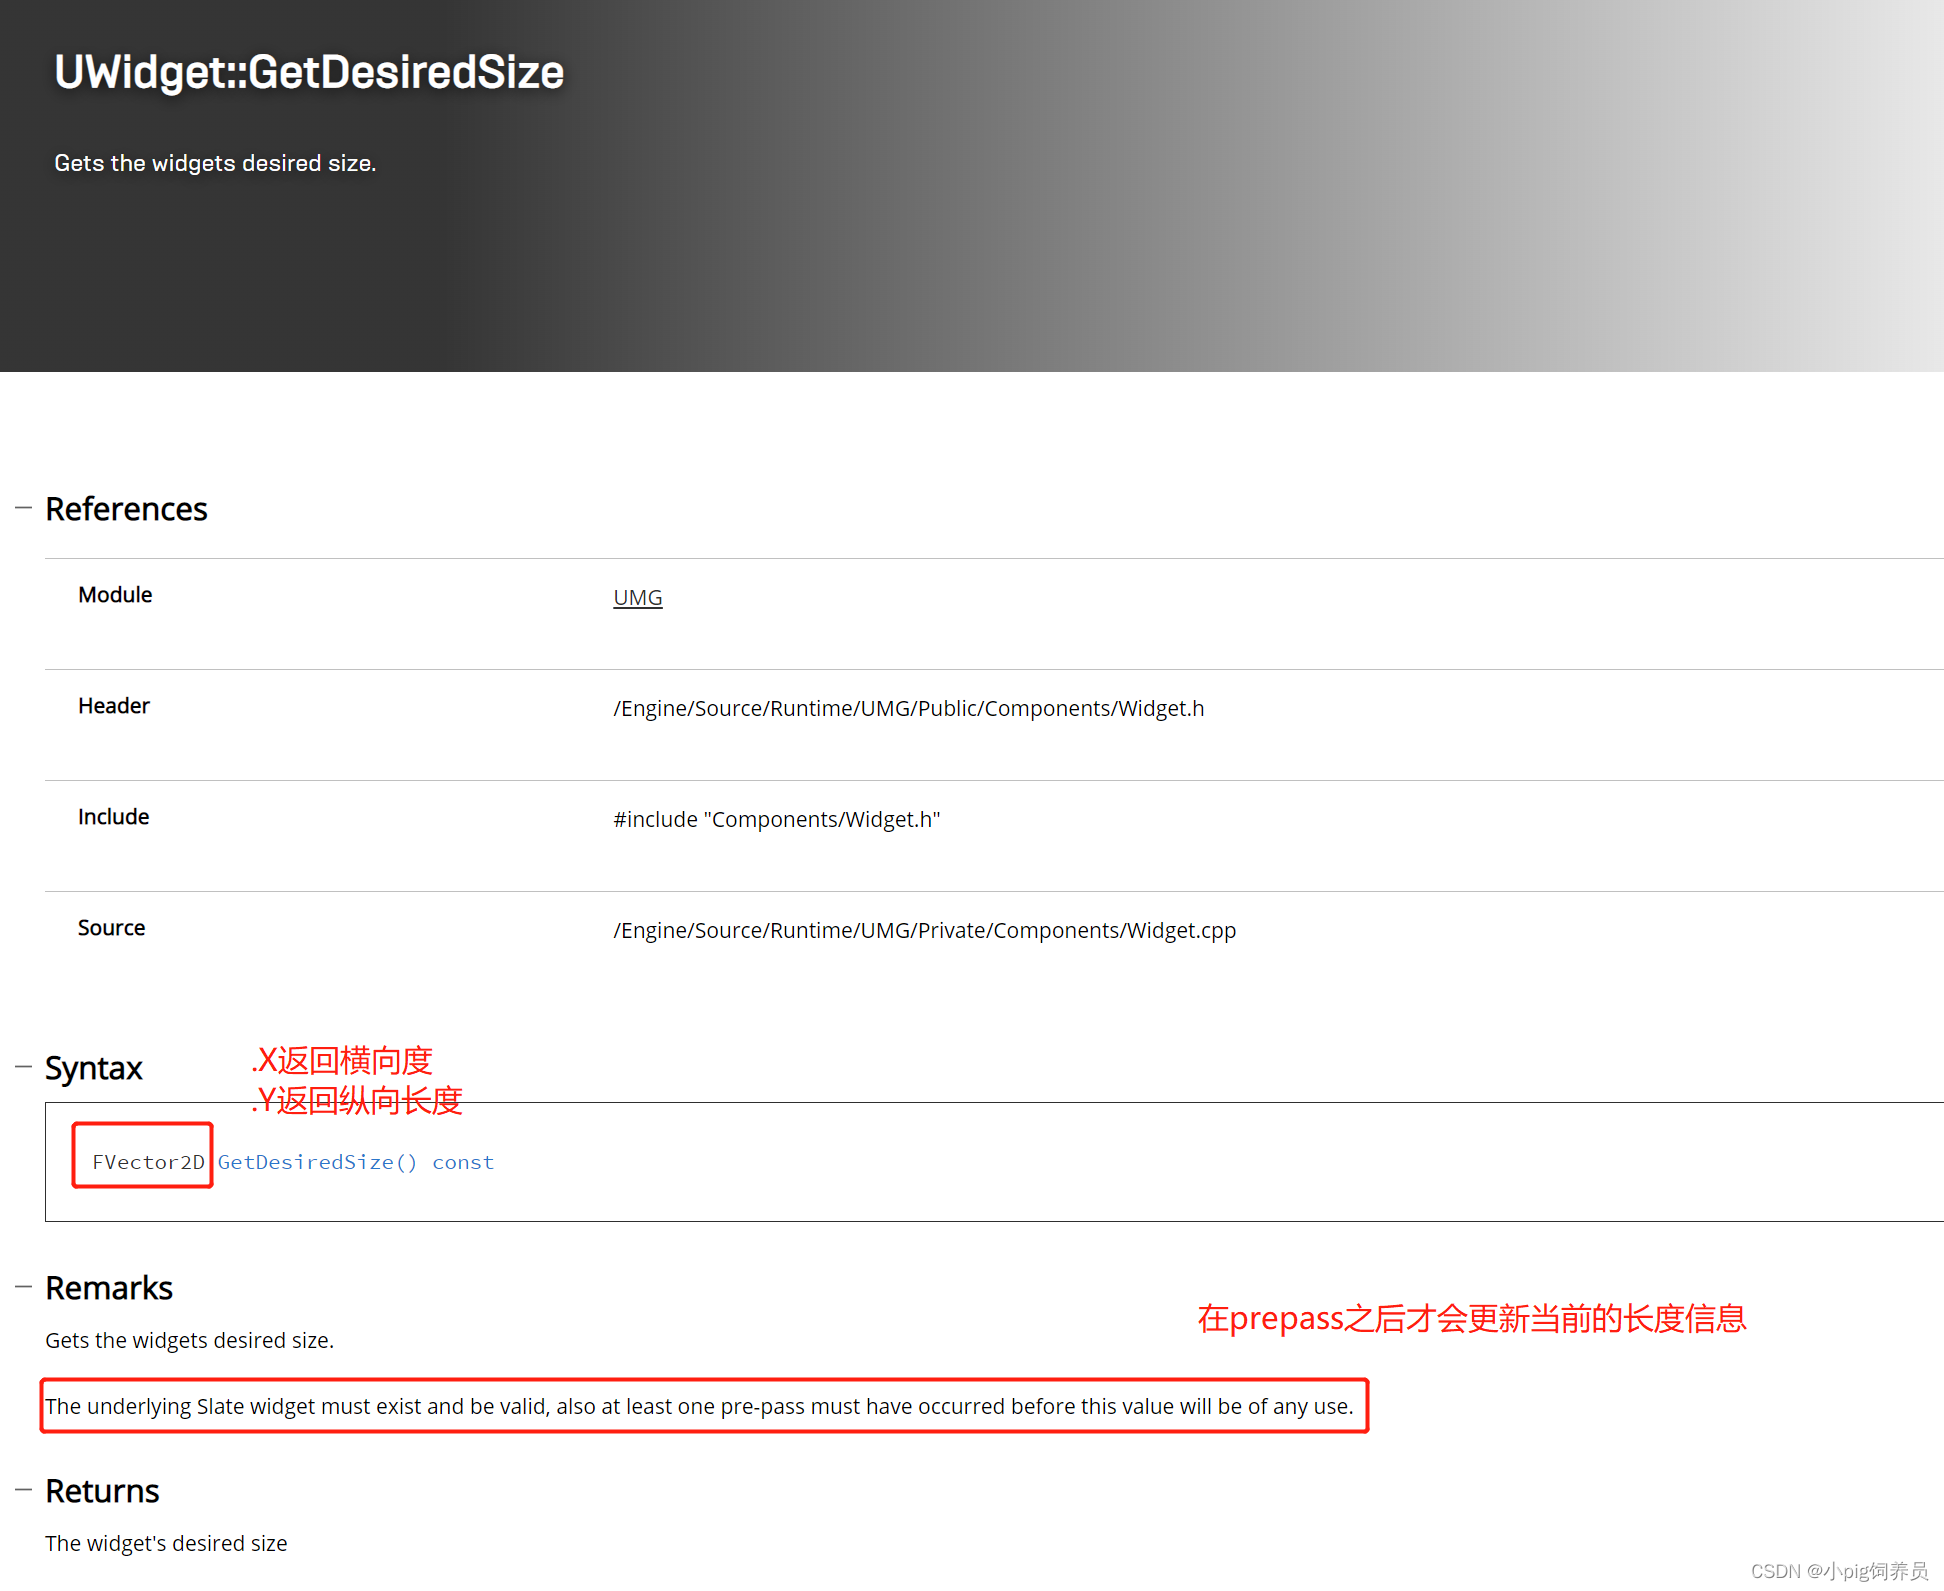Click the Returns heading
1944x1591 pixels.
103,1491
